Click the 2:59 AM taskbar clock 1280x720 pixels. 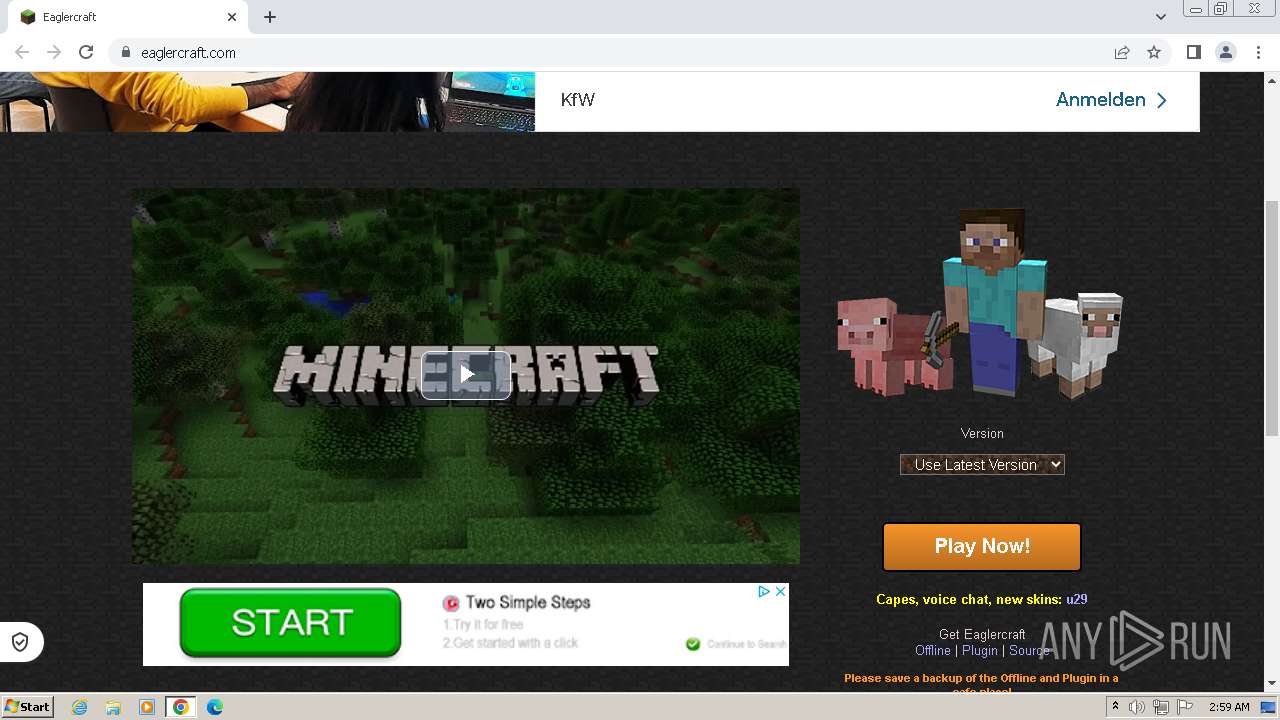point(1229,707)
